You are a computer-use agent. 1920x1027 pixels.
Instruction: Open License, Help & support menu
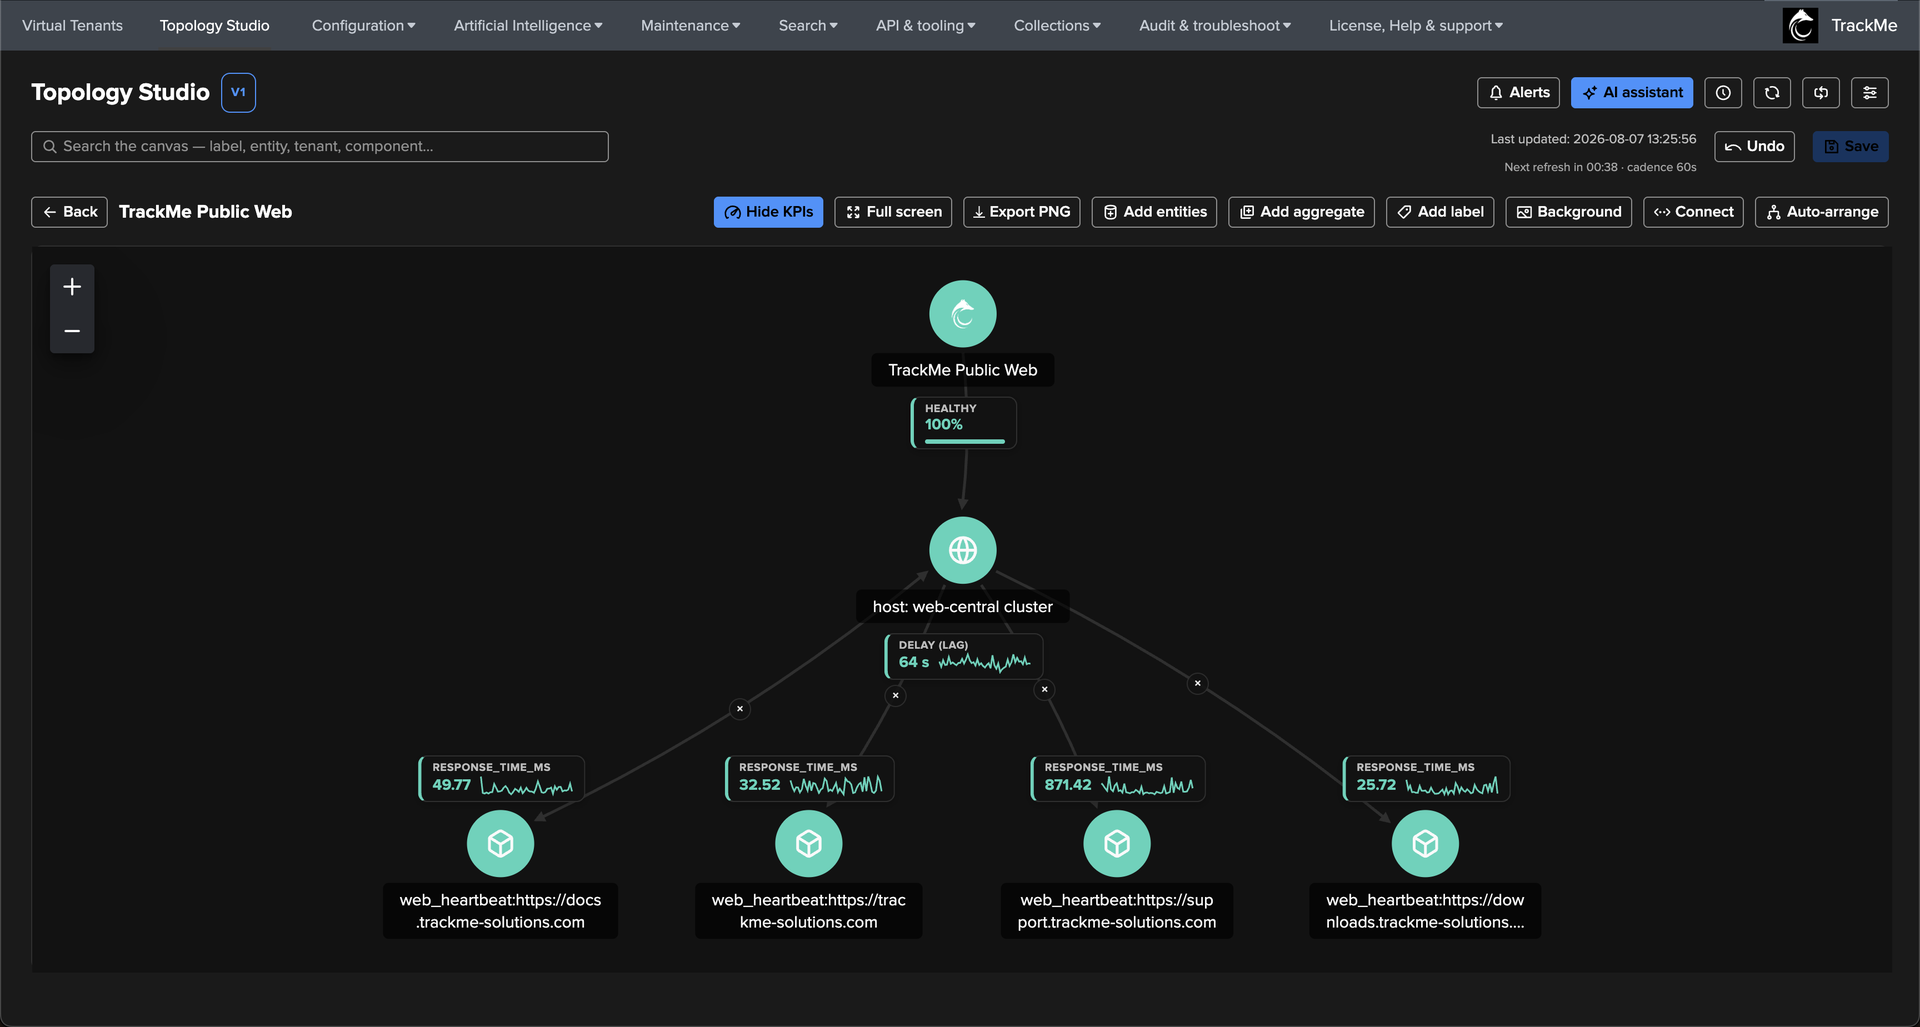coord(1416,26)
